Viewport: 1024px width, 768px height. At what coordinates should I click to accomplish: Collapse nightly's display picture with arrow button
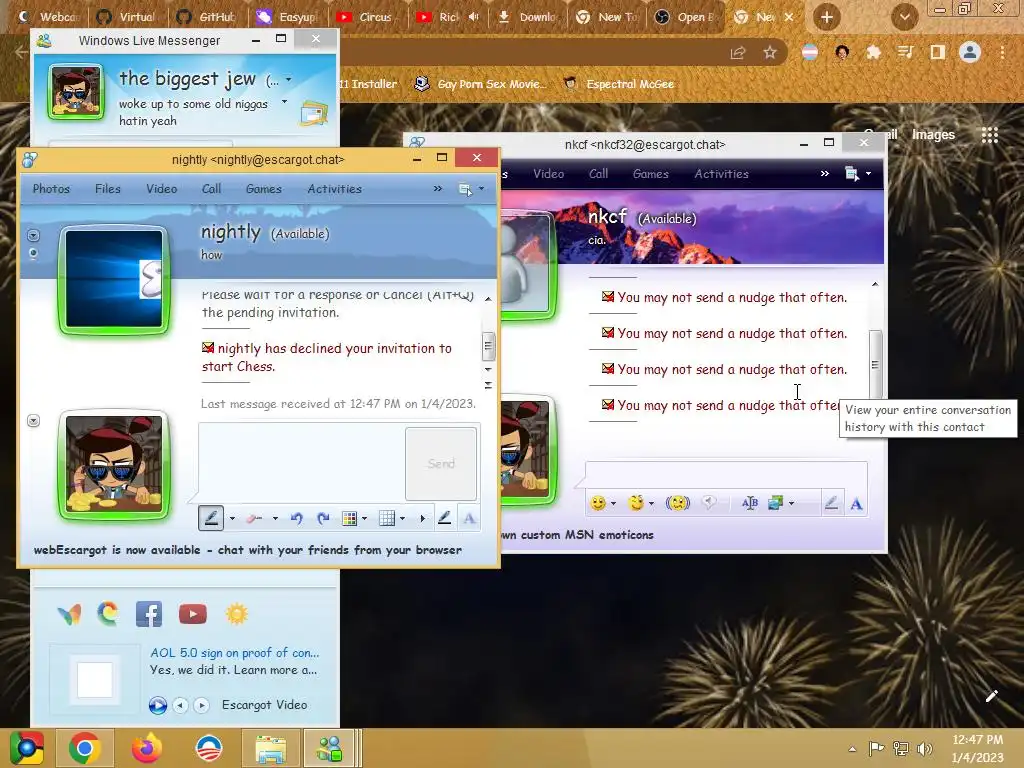[x=33, y=235]
